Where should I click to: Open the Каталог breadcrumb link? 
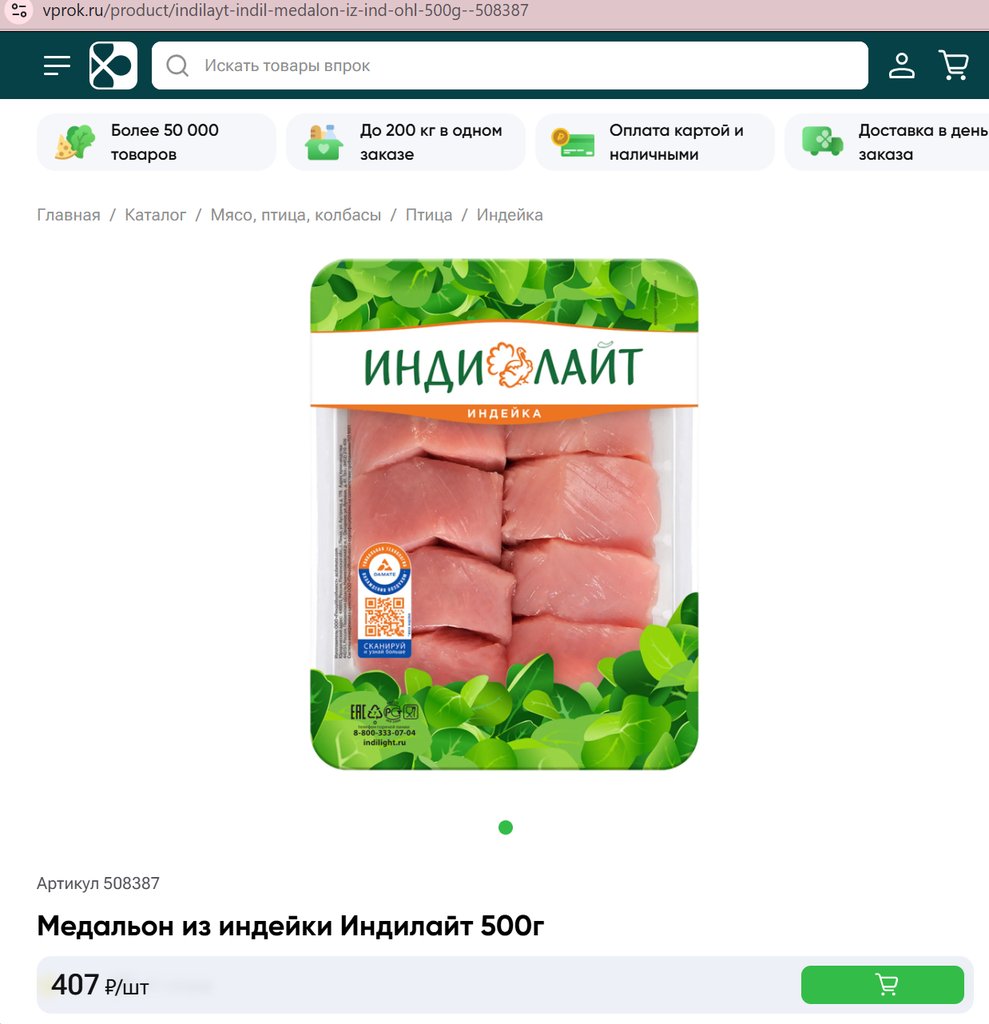click(x=155, y=215)
